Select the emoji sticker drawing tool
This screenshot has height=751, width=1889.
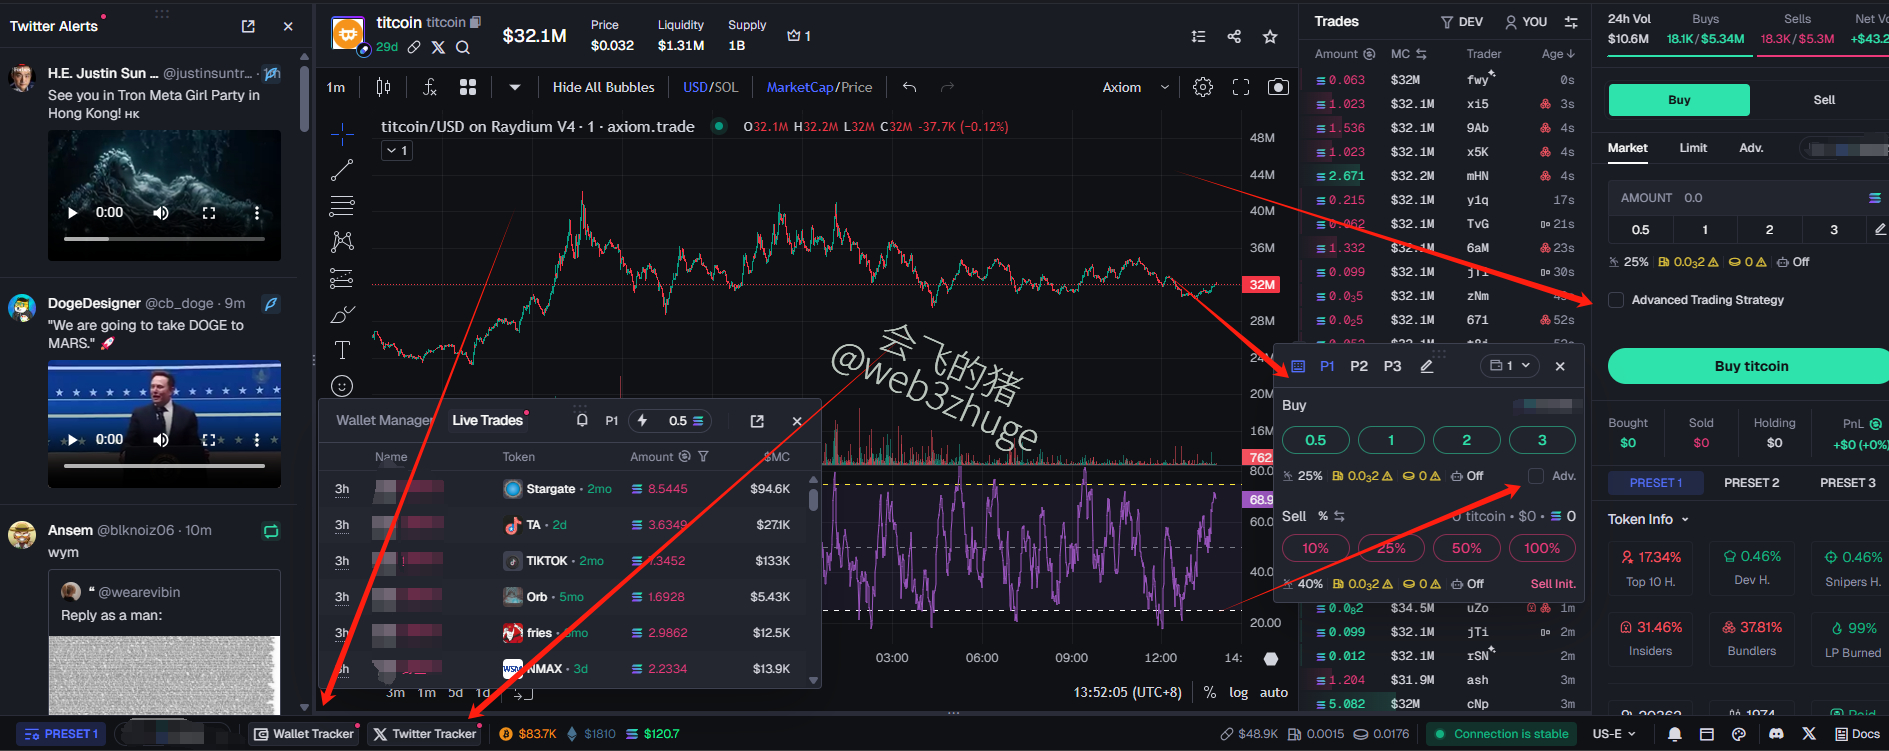pos(342,386)
